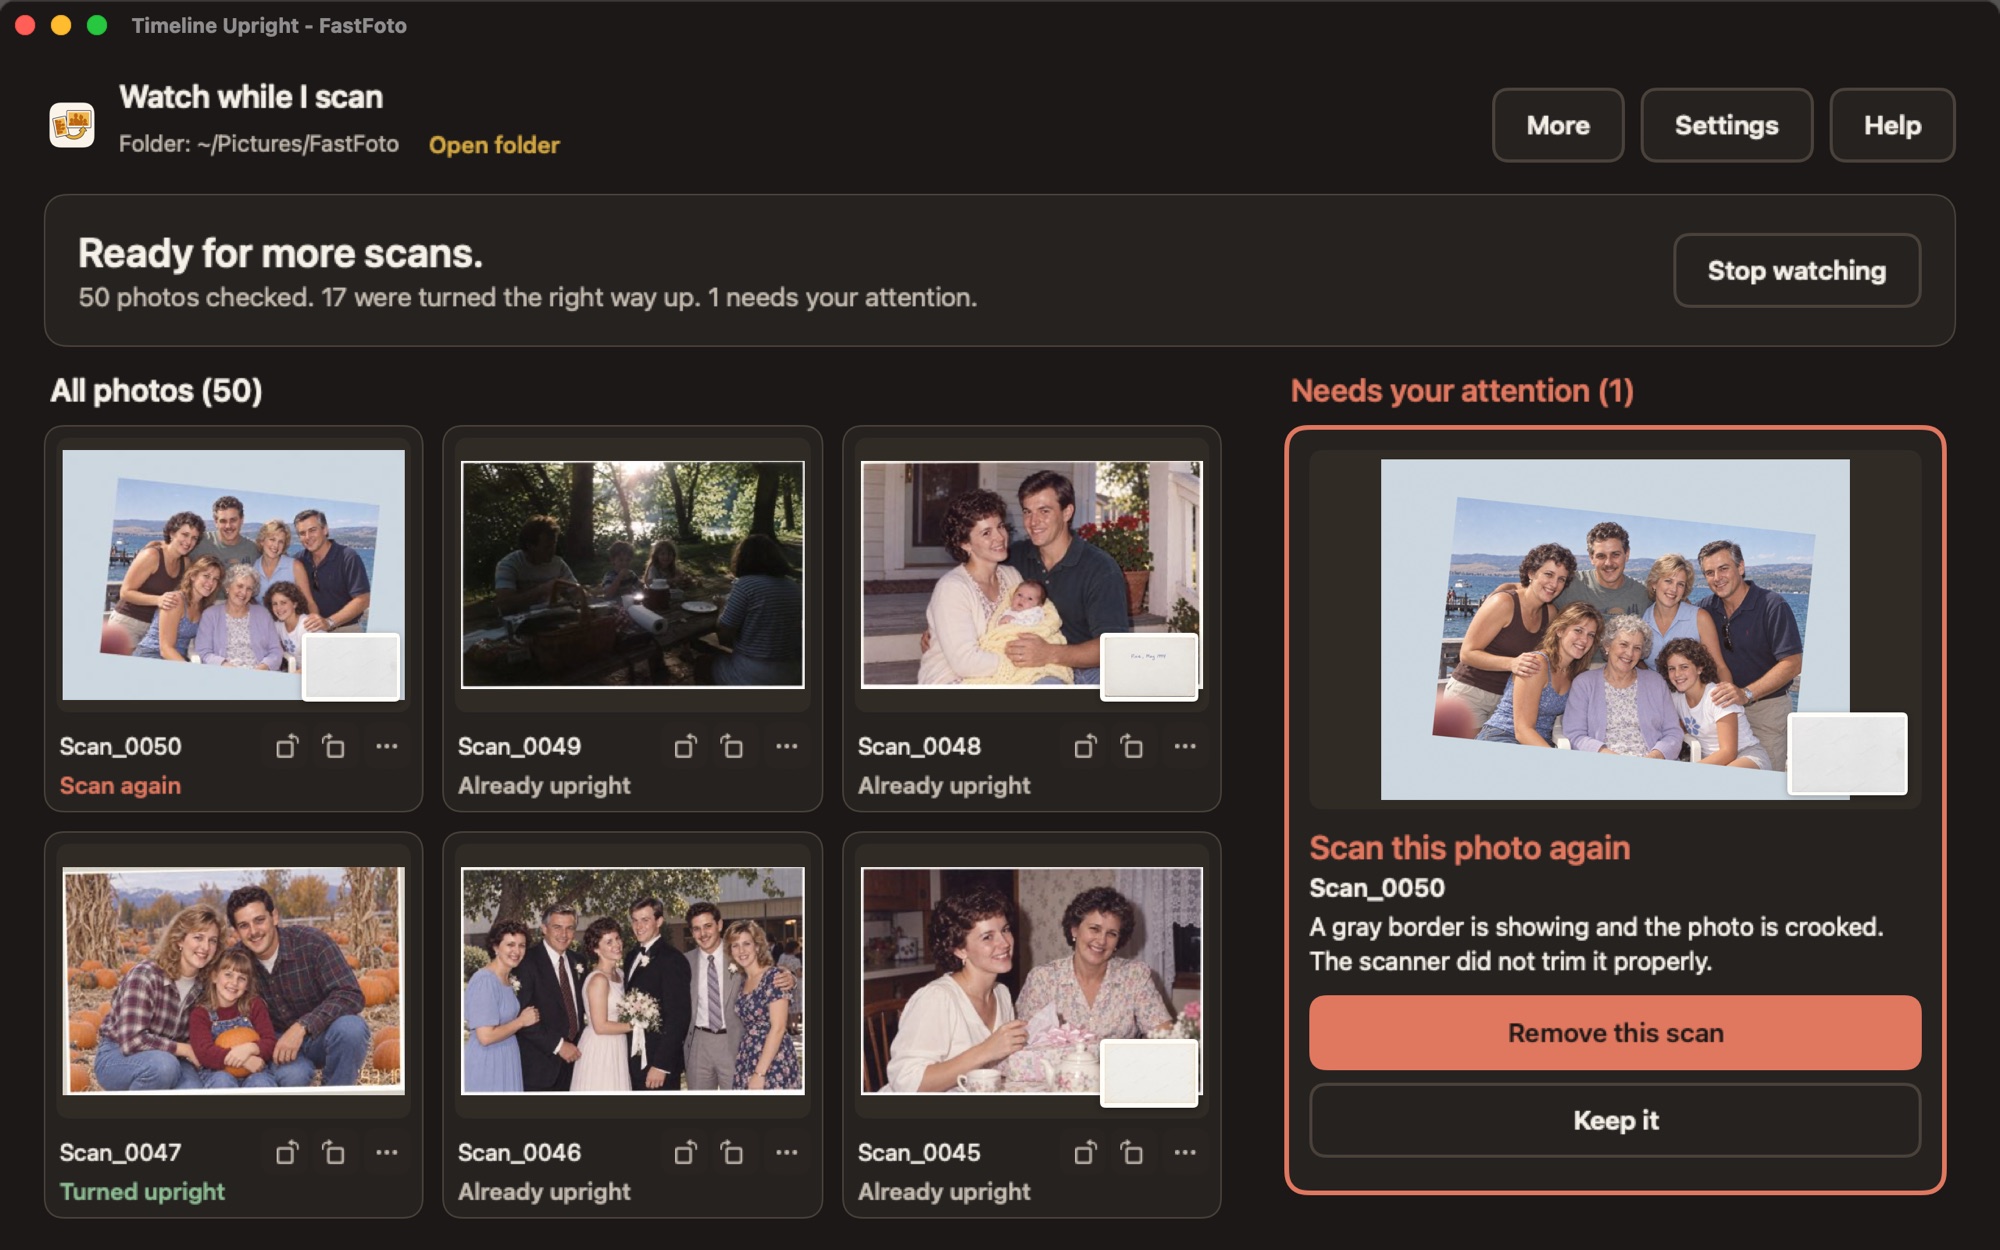Rotate Scan_0046 clockwise
This screenshot has height=1250, width=2000.
(x=732, y=1152)
